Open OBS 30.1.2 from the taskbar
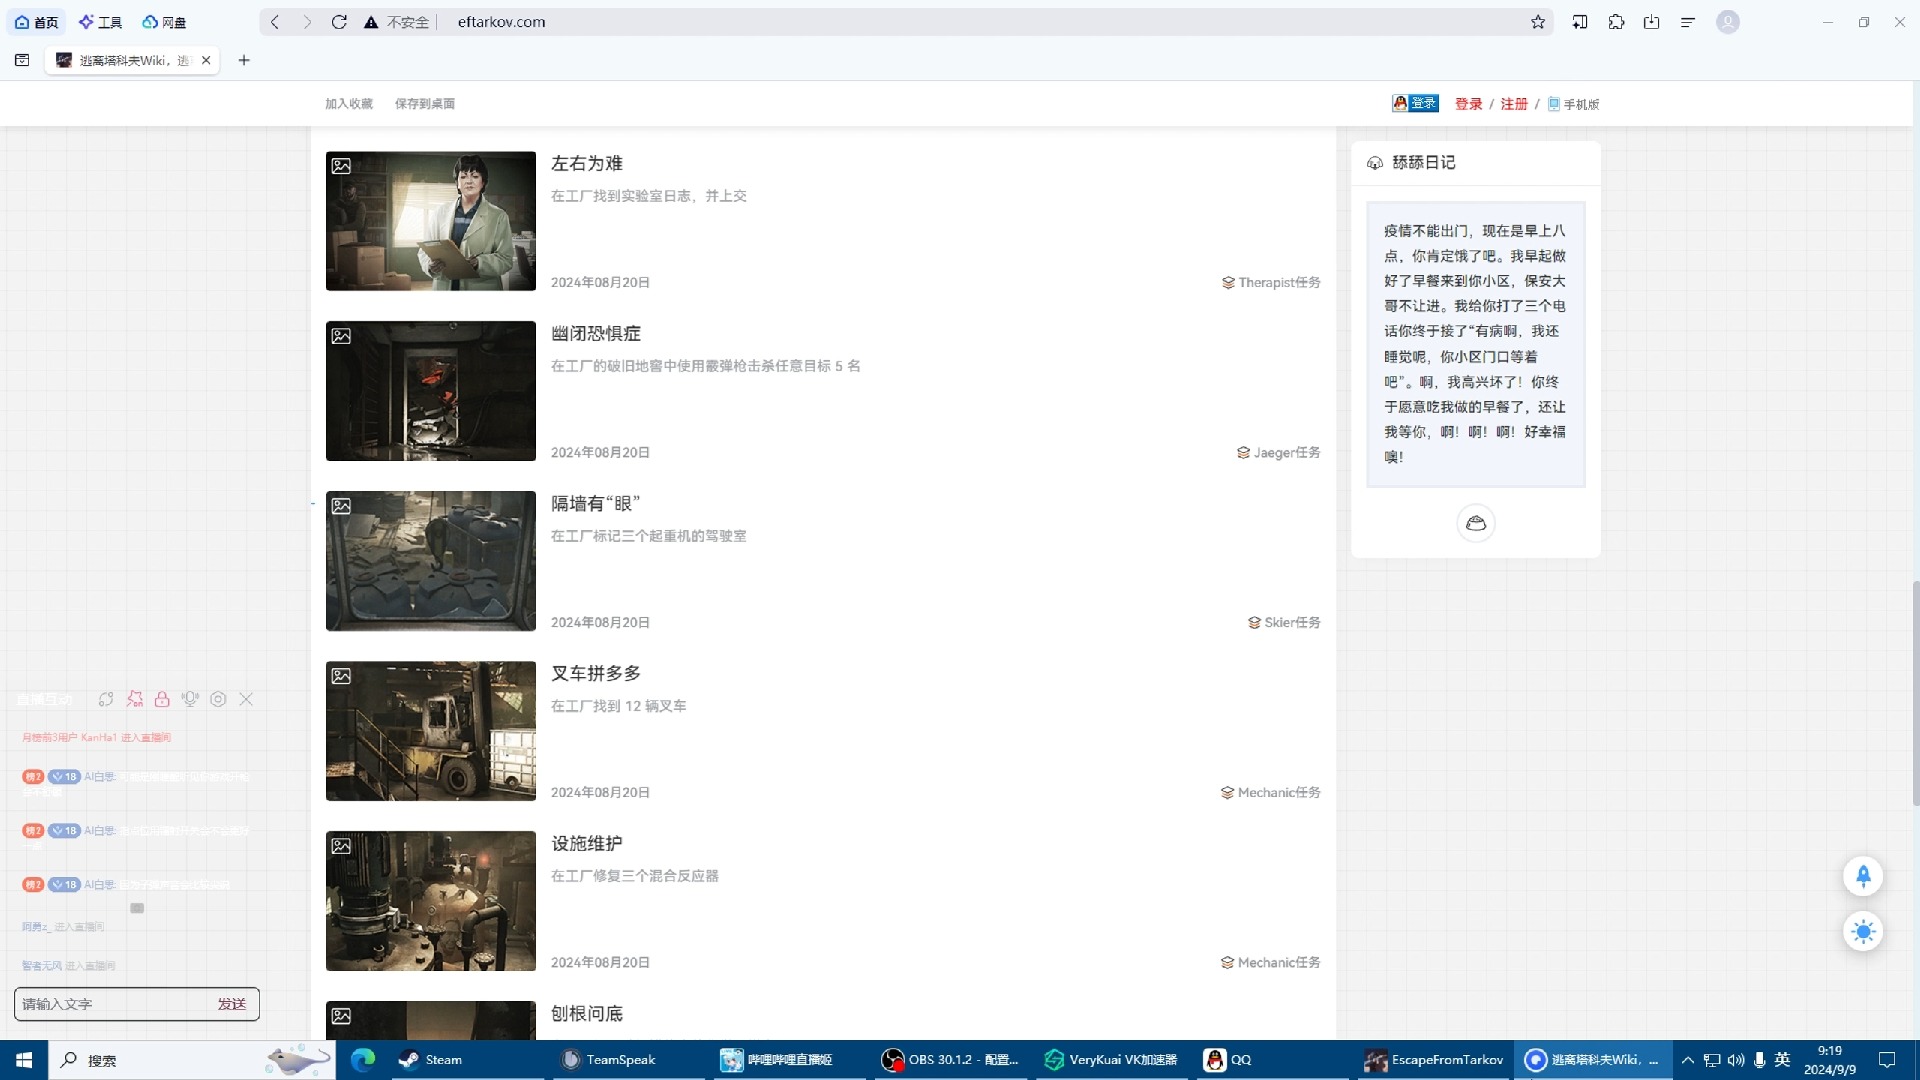Image resolution: width=1920 pixels, height=1080 pixels. [x=948, y=1060]
